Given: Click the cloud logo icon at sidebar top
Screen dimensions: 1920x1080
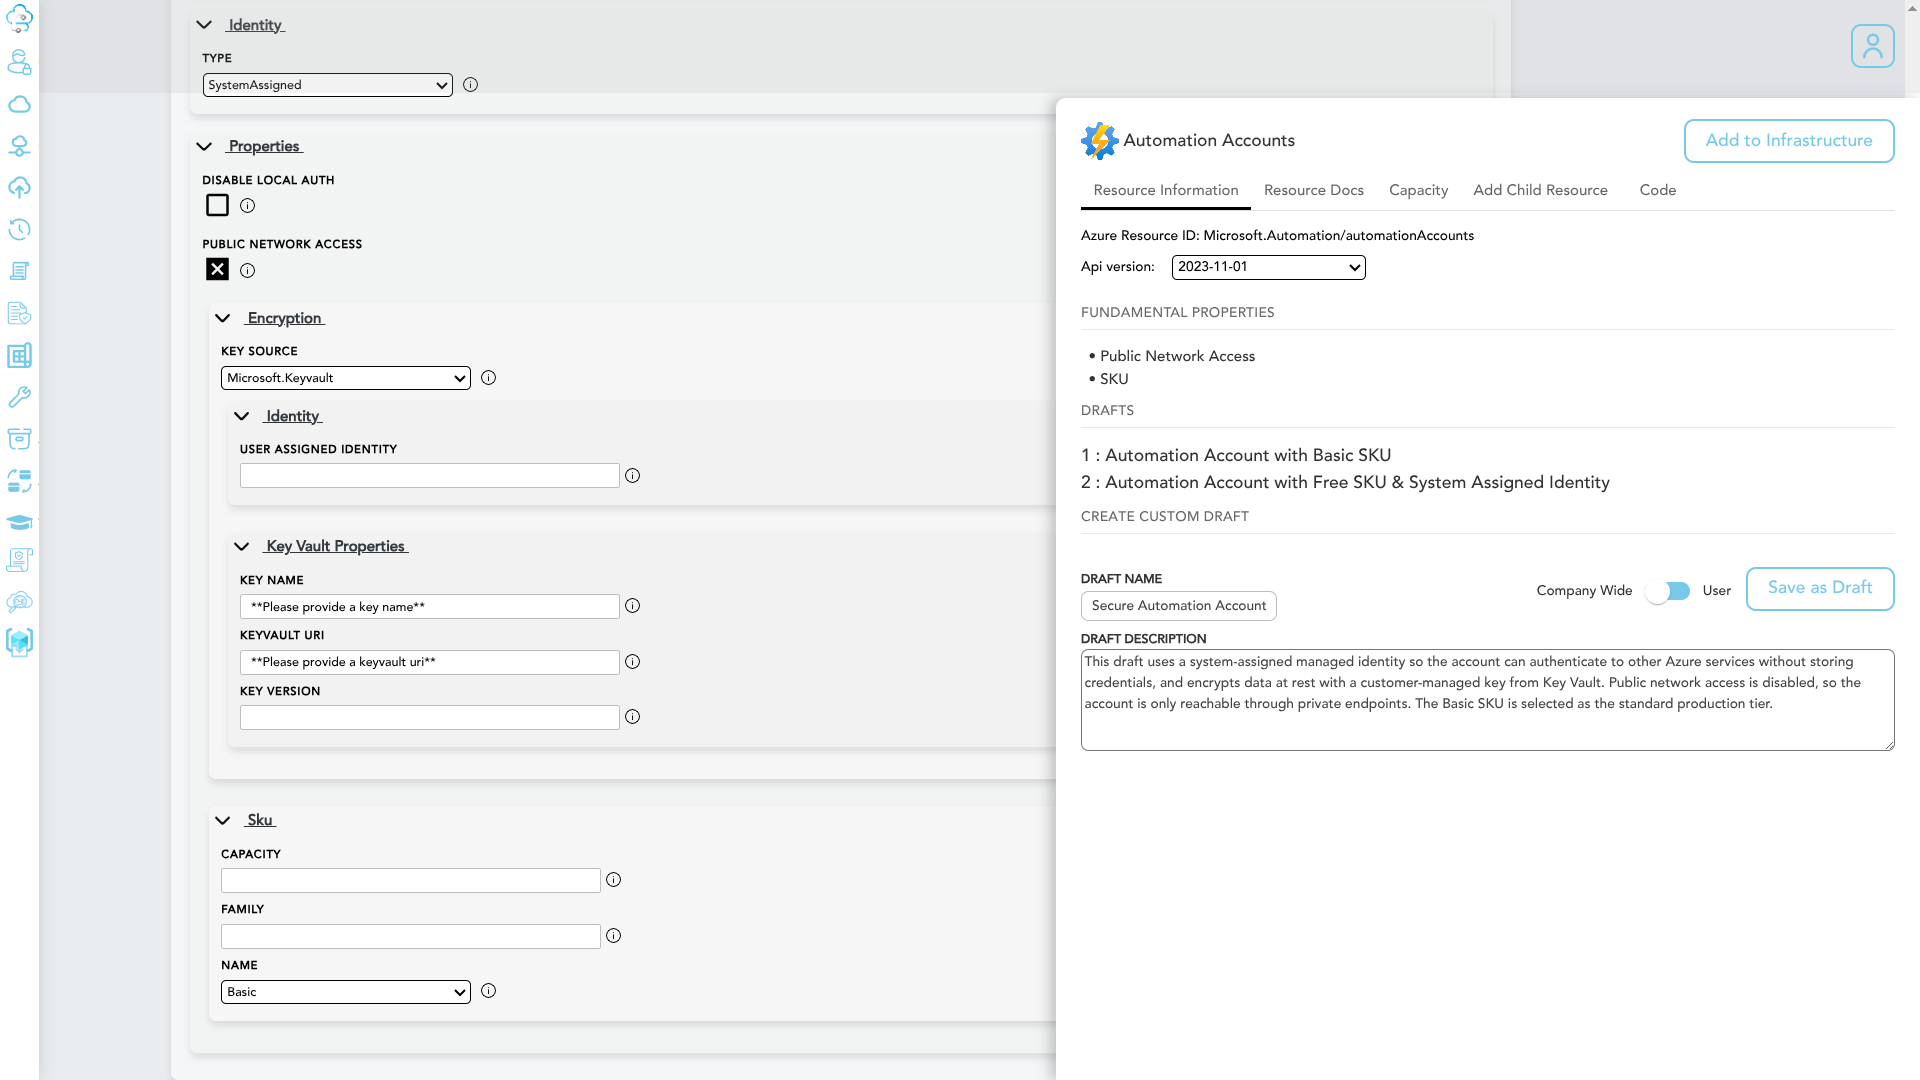Looking at the screenshot, I should pyautogui.click(x=19, y=19).
